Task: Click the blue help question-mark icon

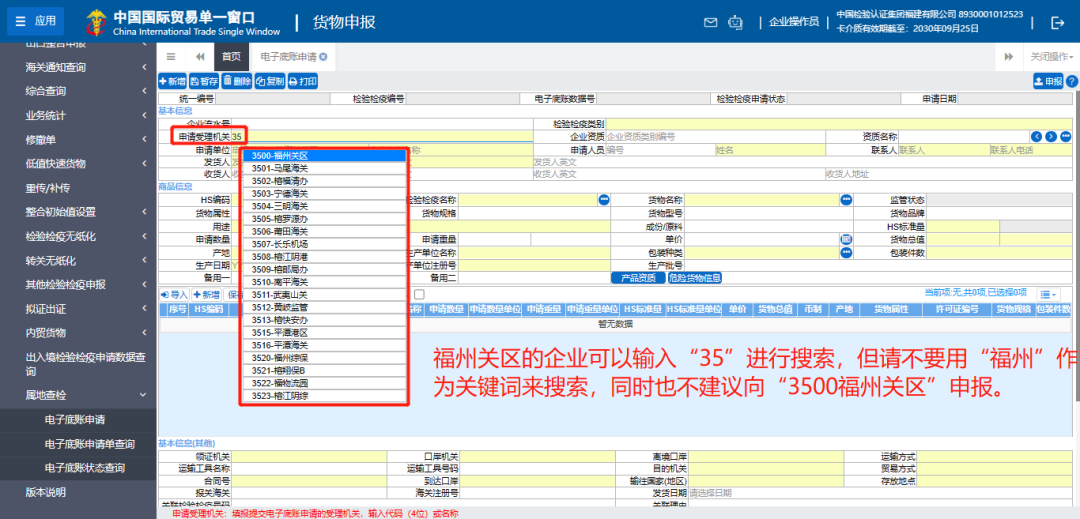Action: (x=1072, y=81)
